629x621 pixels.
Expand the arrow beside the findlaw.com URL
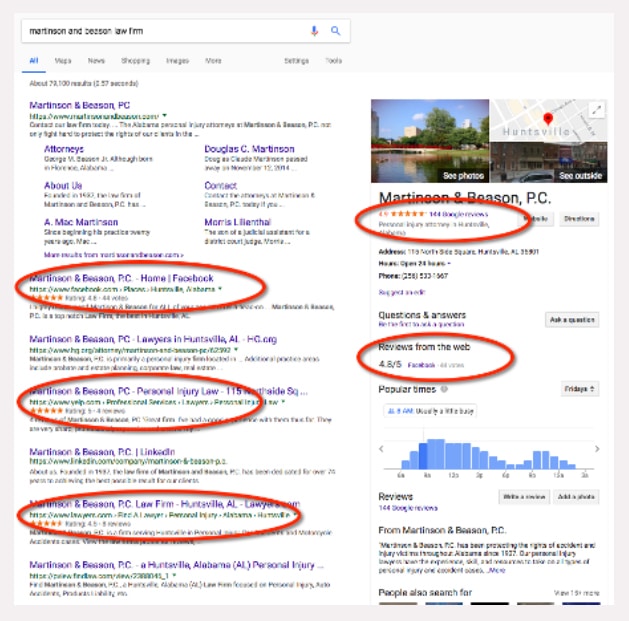click(x=174, y=576)
